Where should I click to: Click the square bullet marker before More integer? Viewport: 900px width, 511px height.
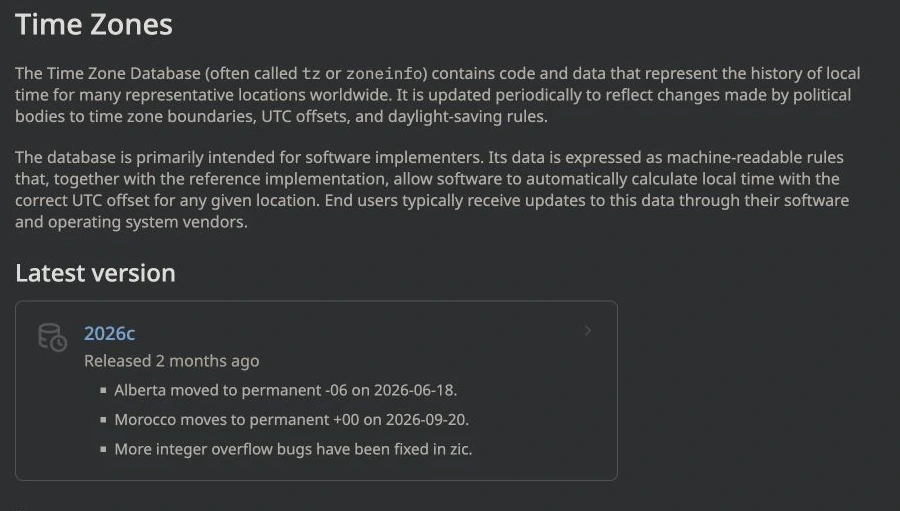[103, 449]
